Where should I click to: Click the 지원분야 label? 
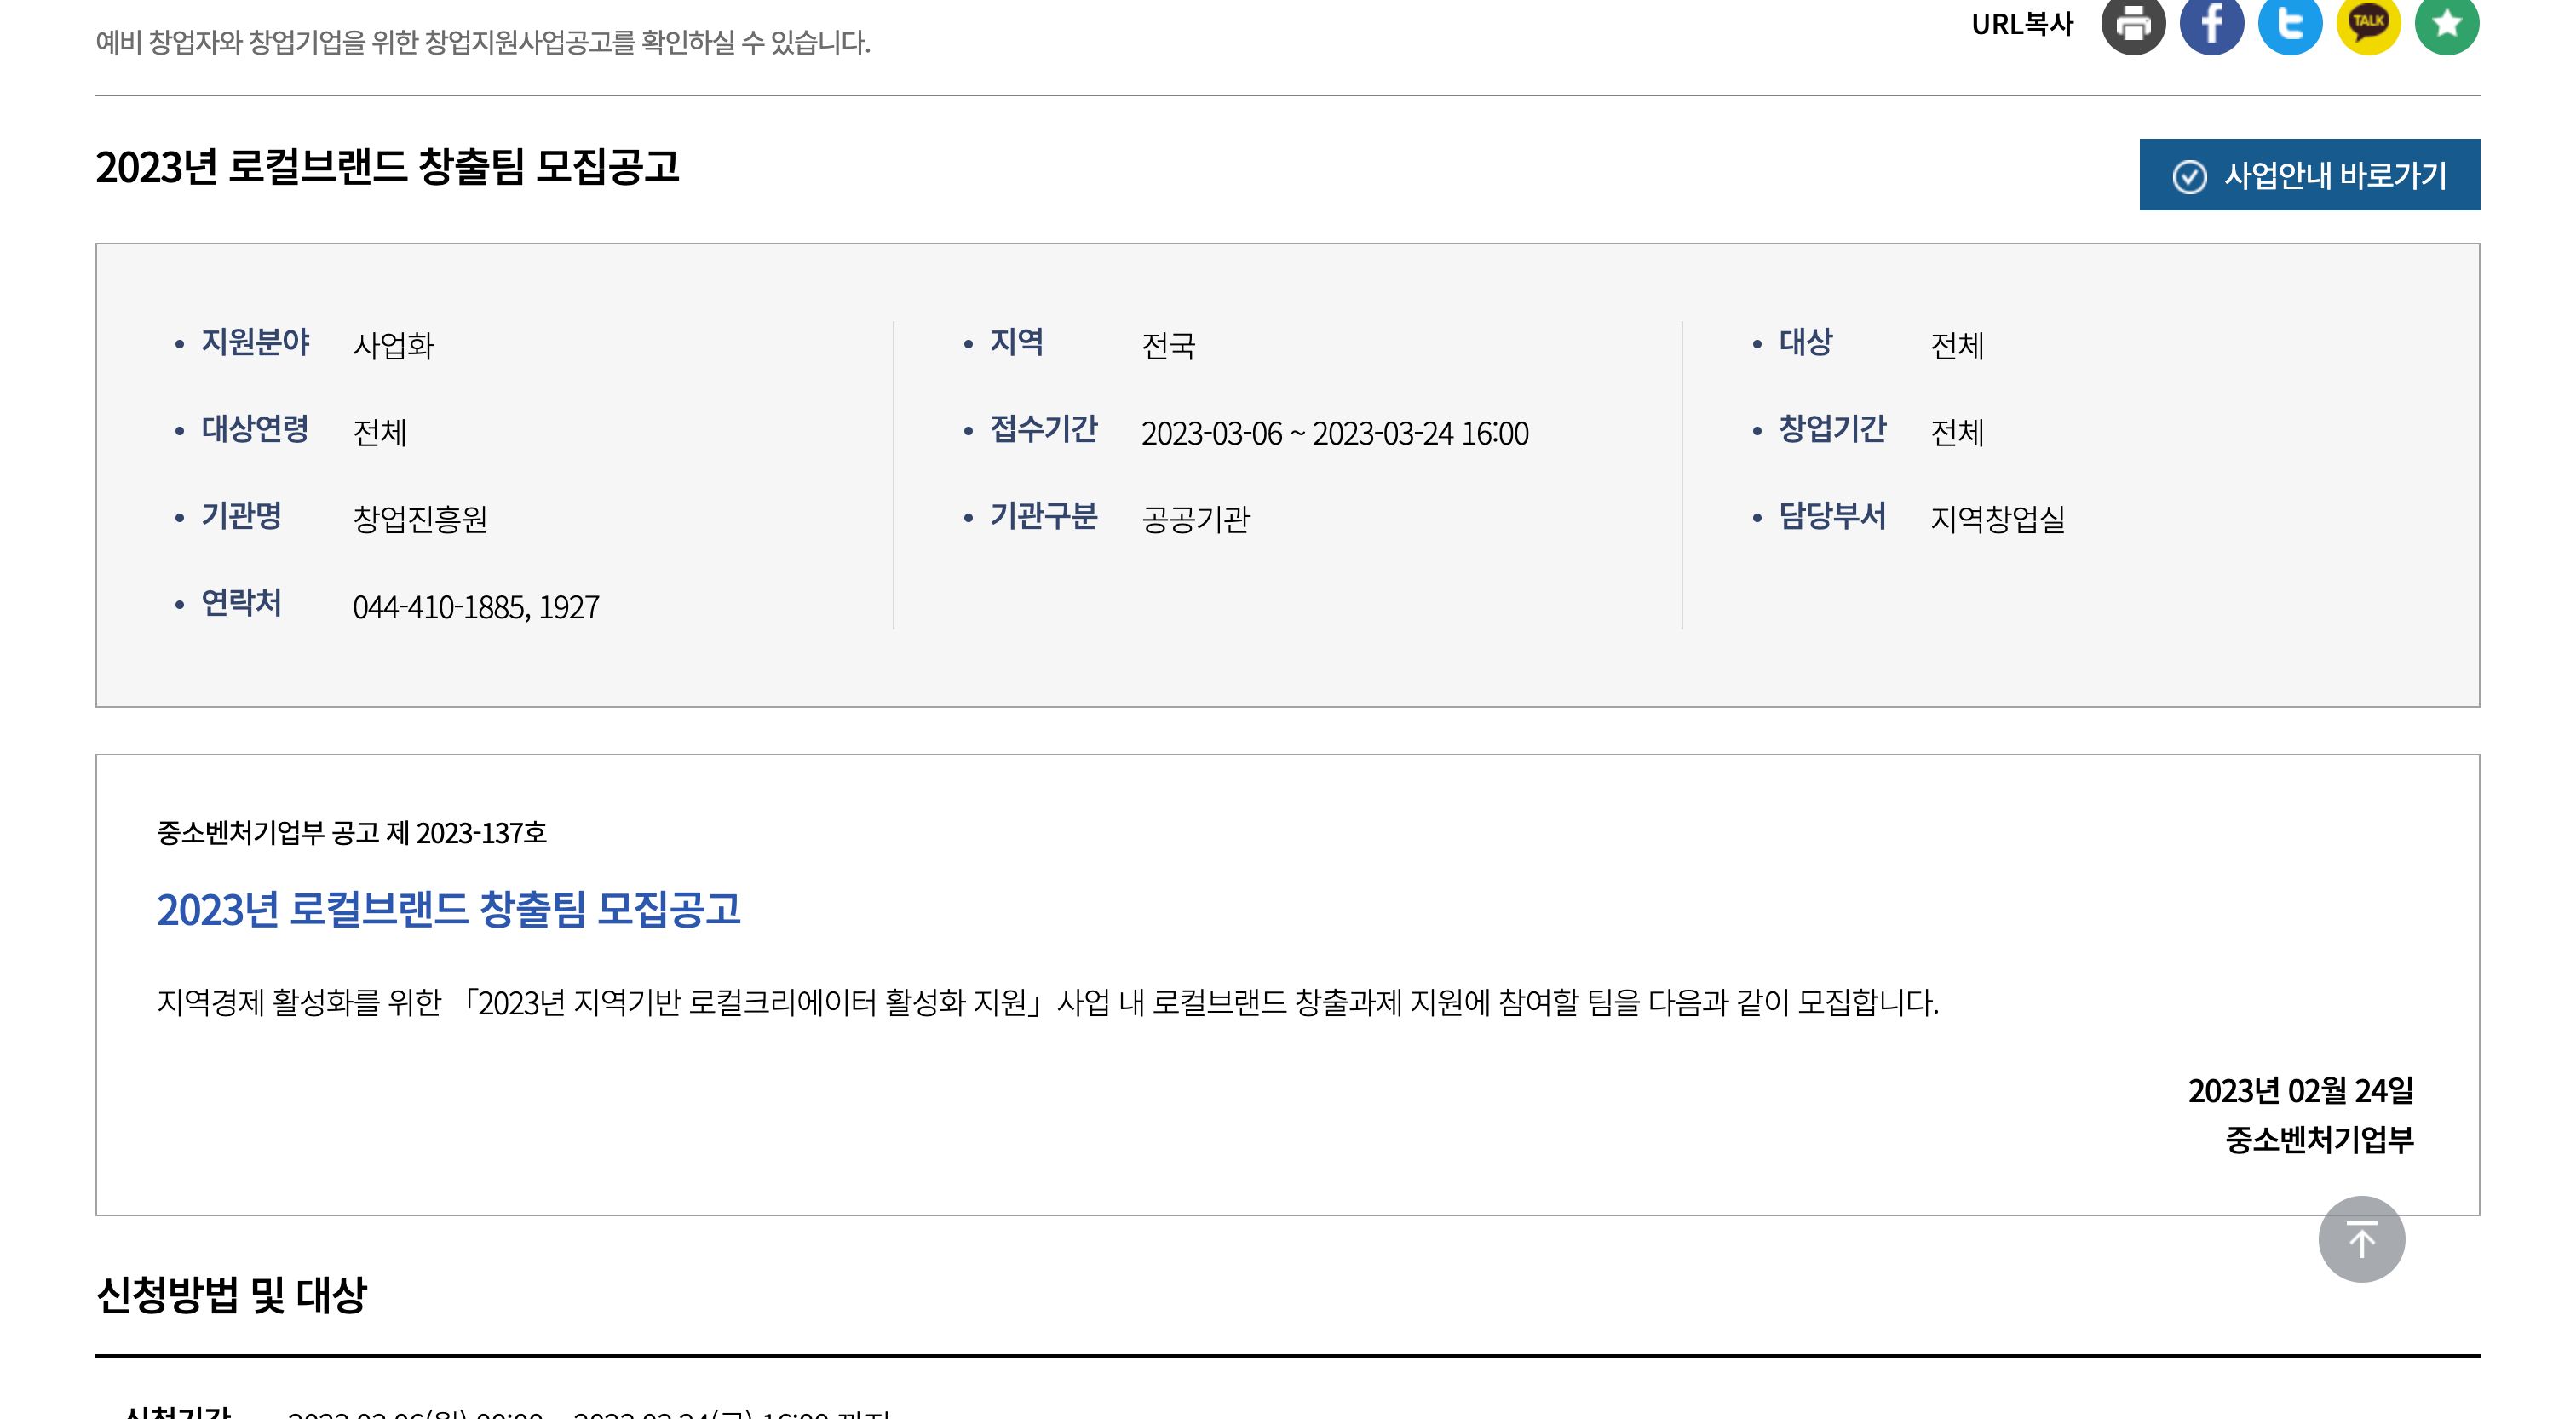point(255,342)
